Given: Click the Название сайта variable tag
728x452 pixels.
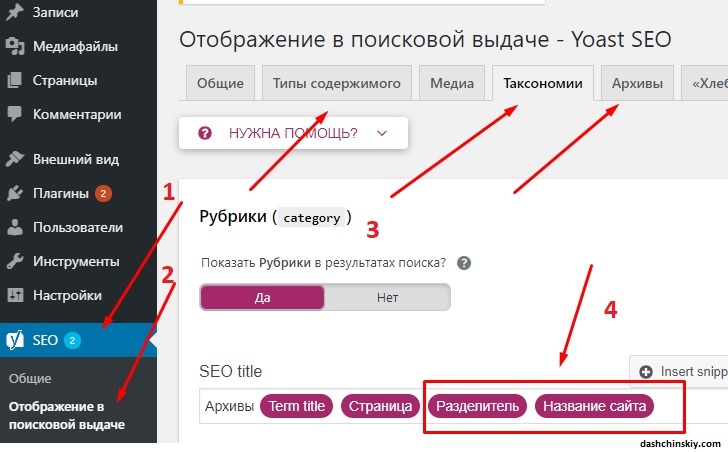Looking at the screenshot, I should point(594,406).
